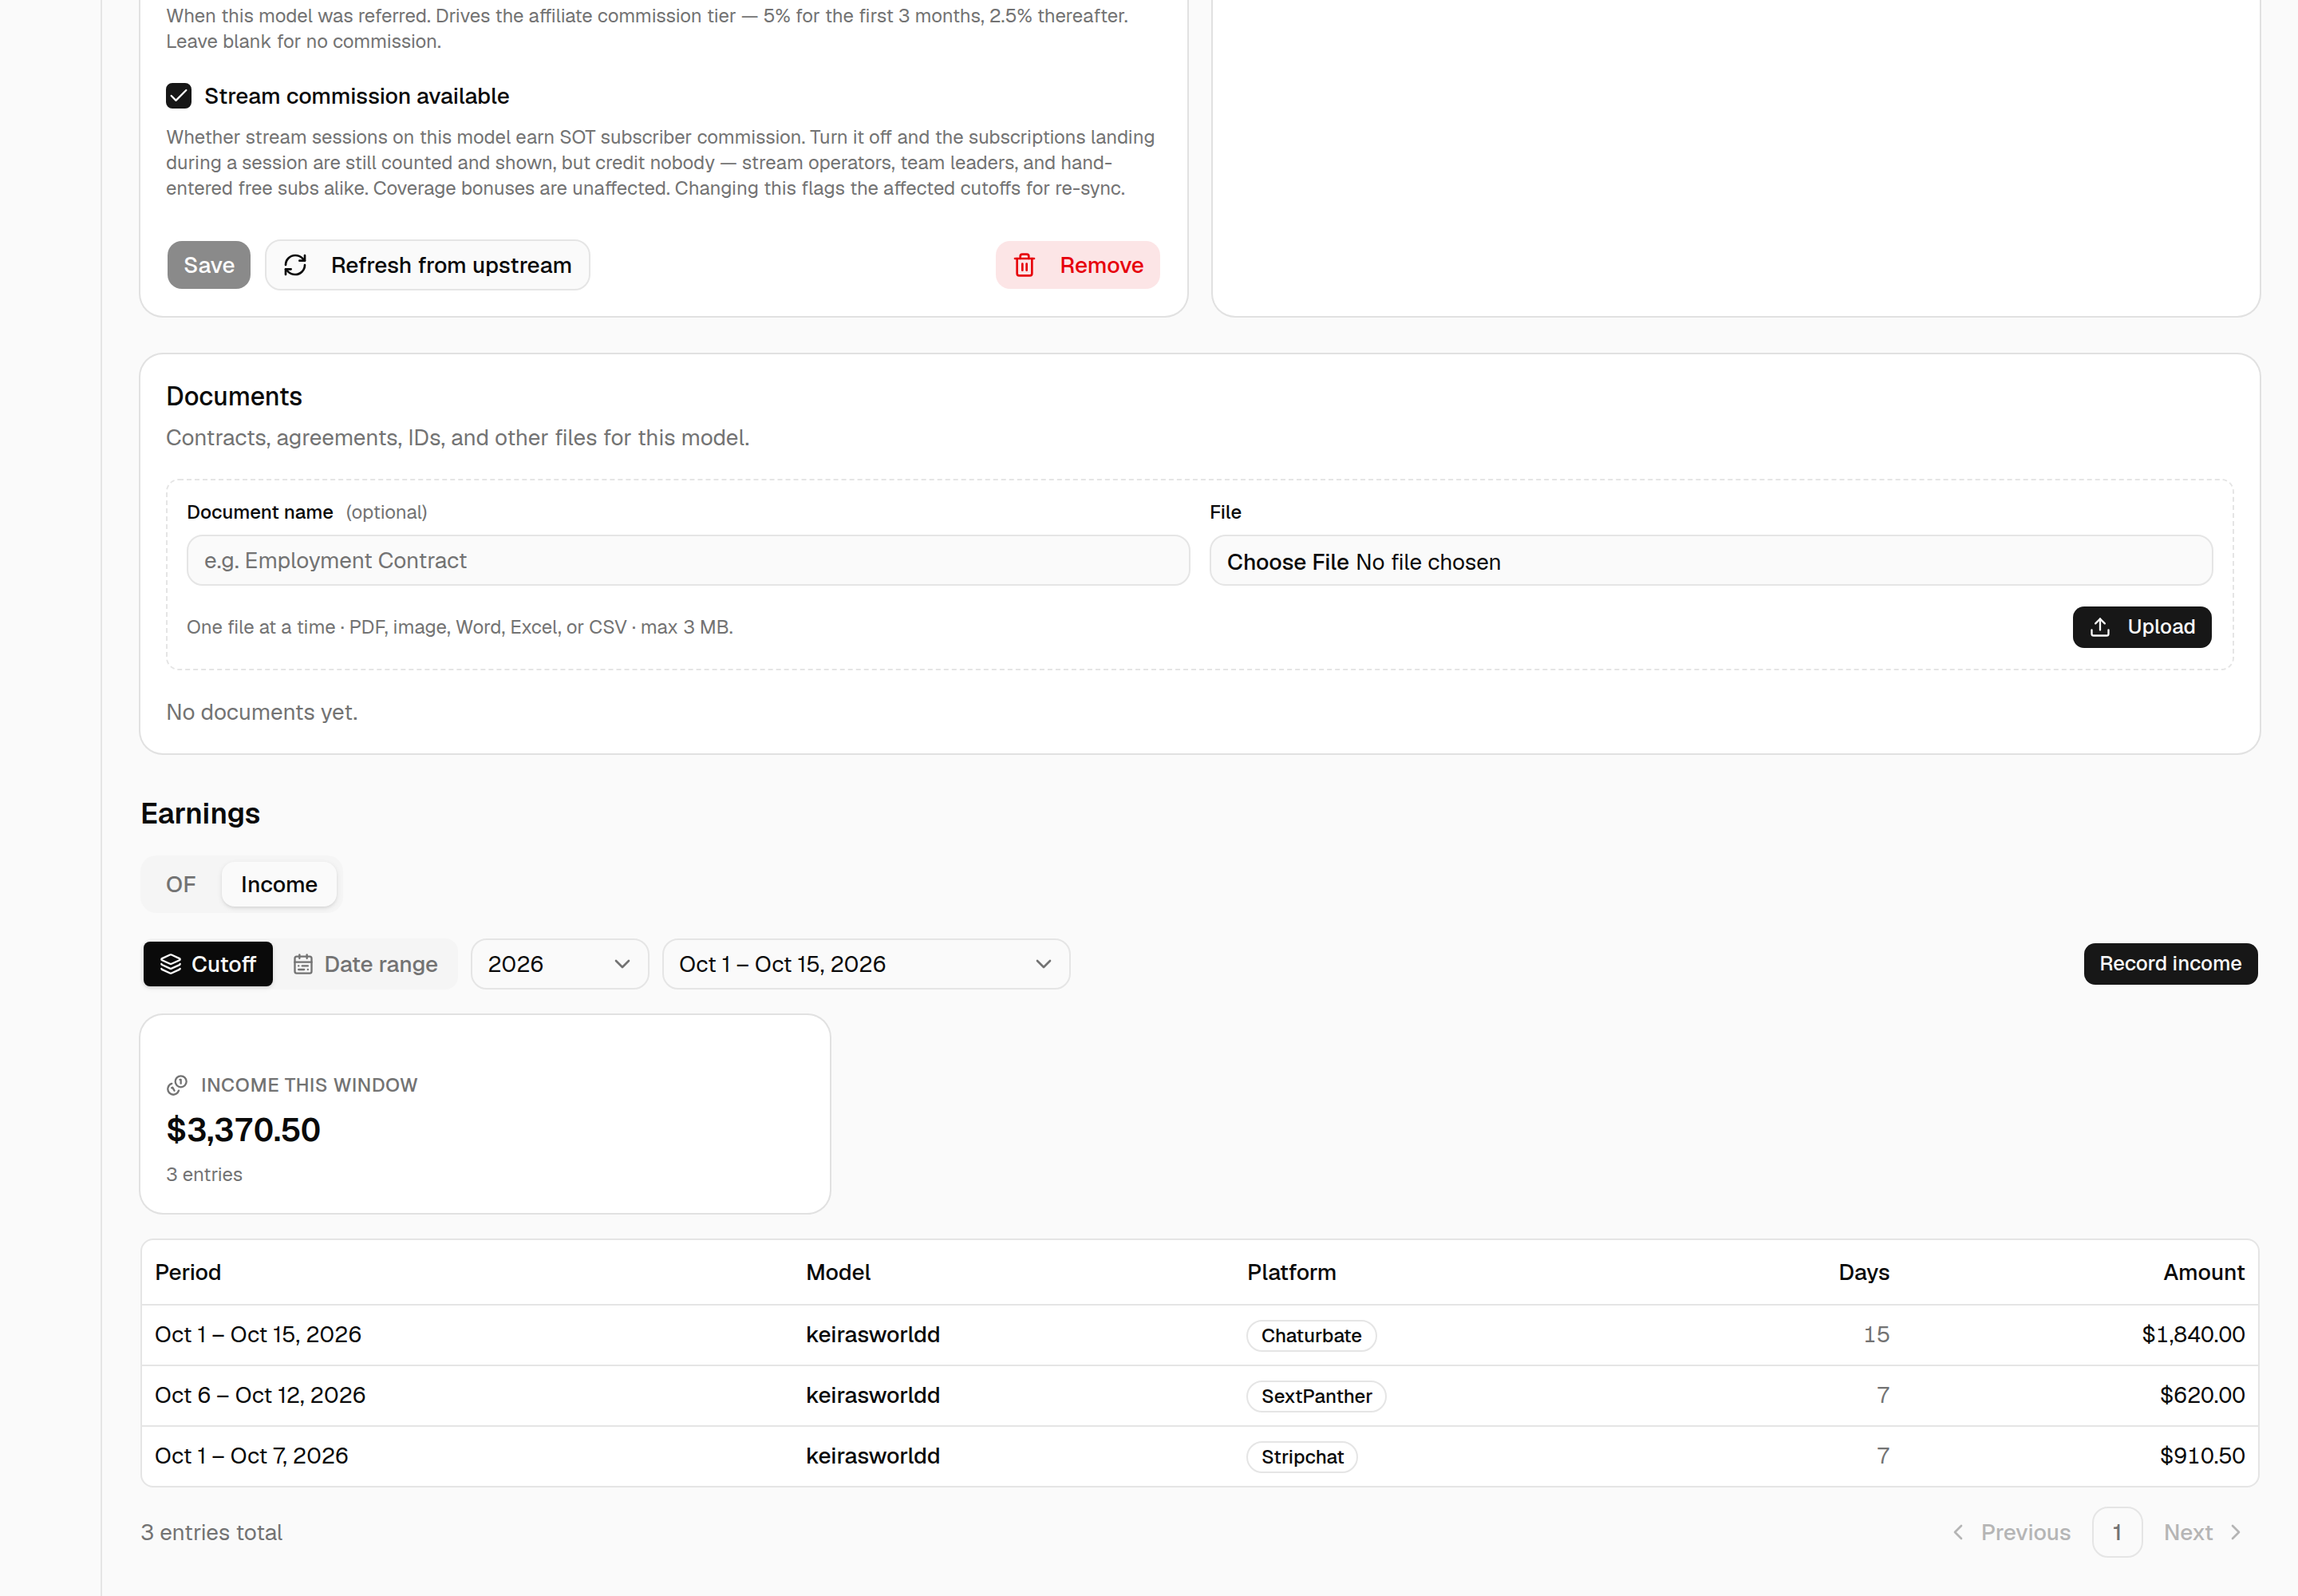Select the Income earnings tab
The image size is (2298, 1596).
pos(279,885)
